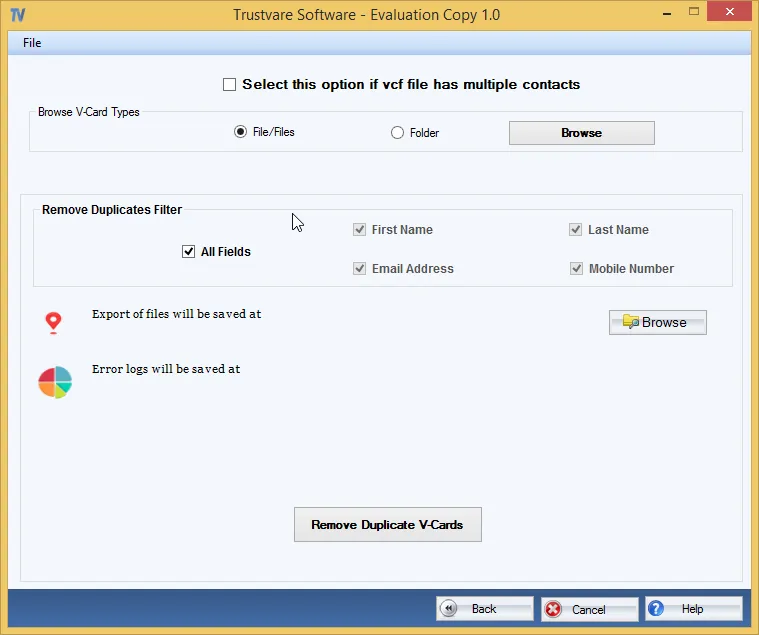
Task: Click 'Export of files will be saved at' text
Action: [x=177, y=314]
